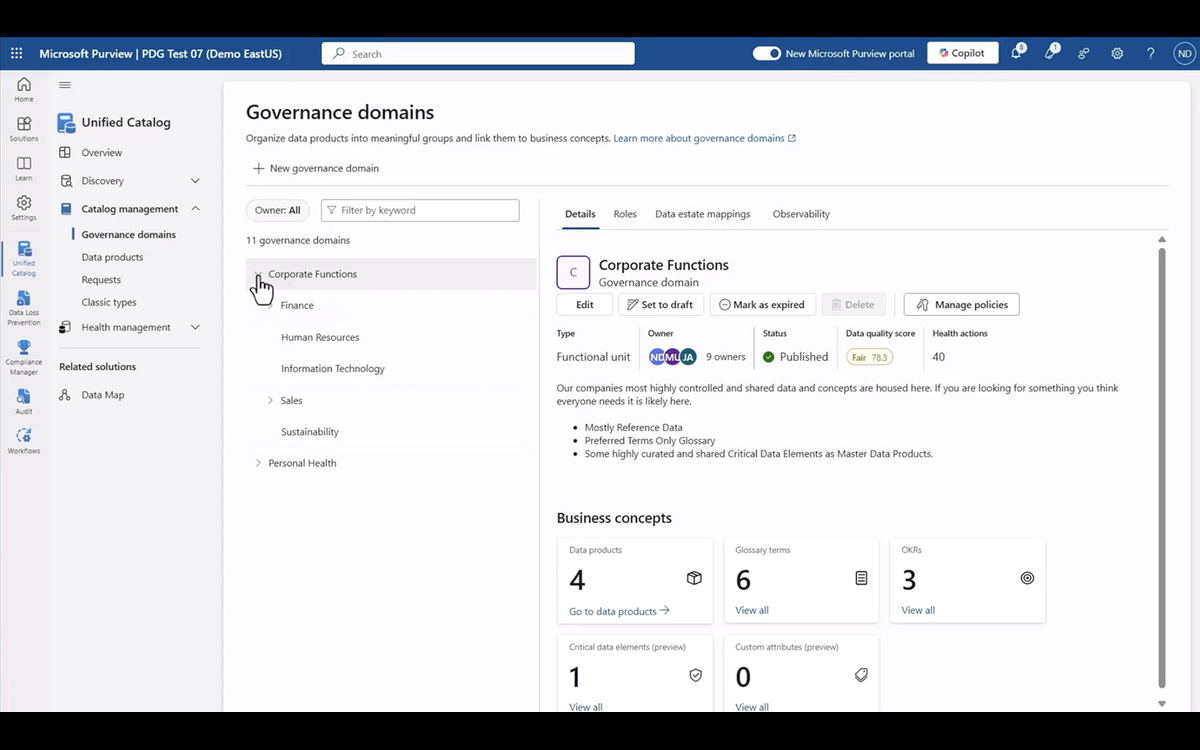
Task: Open Settings in left rail
Action: point(24,208)
